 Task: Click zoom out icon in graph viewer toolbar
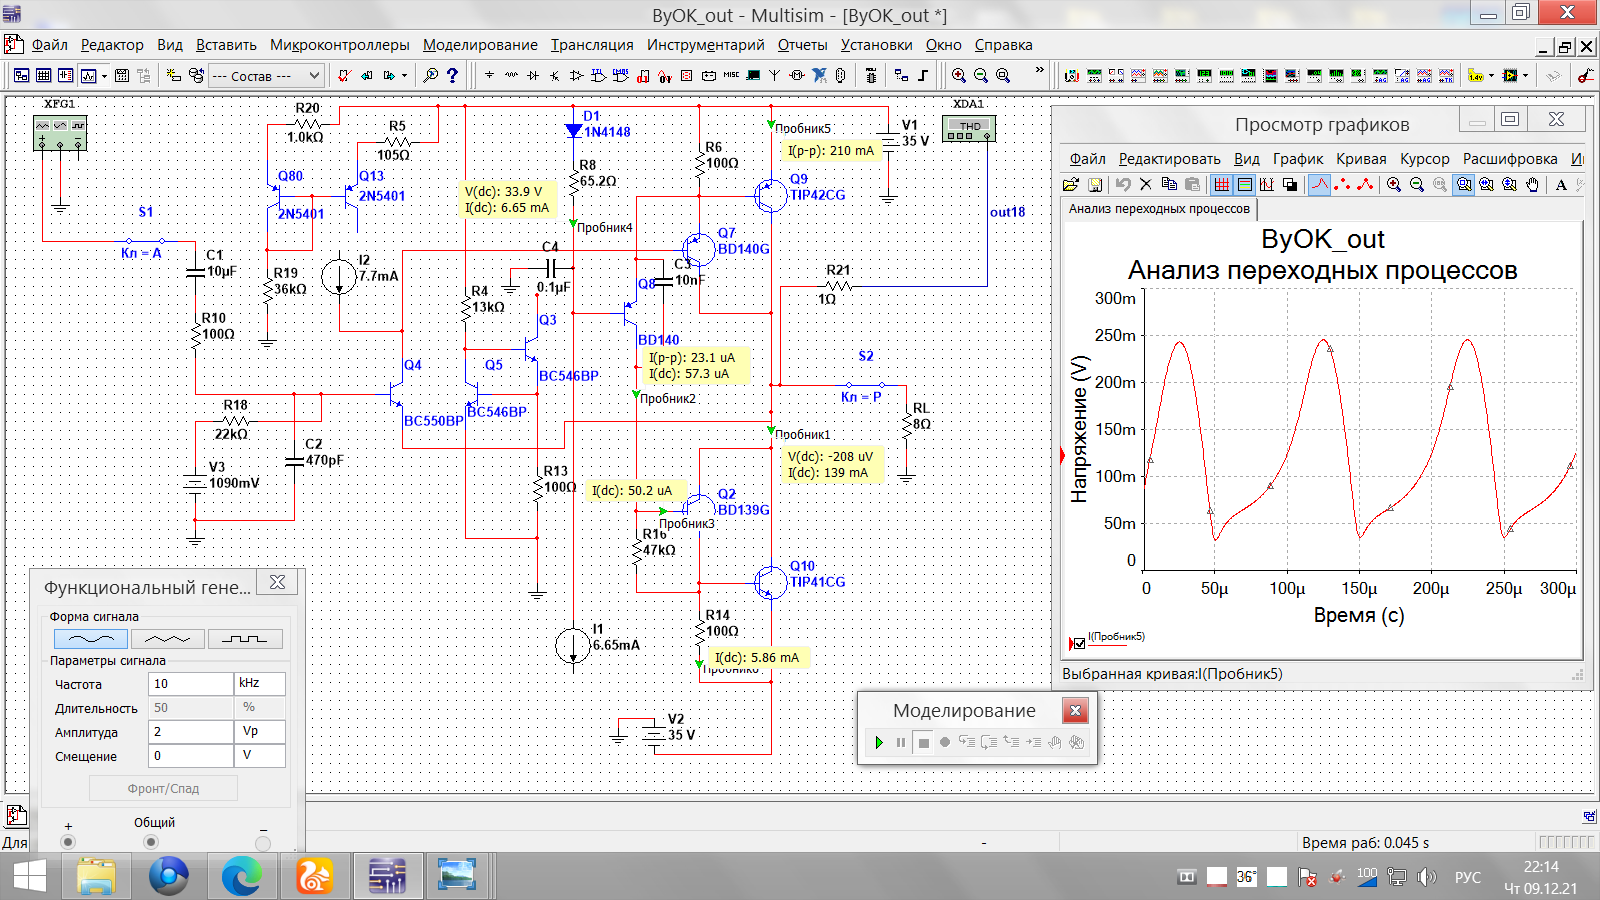pos(1416,184)
